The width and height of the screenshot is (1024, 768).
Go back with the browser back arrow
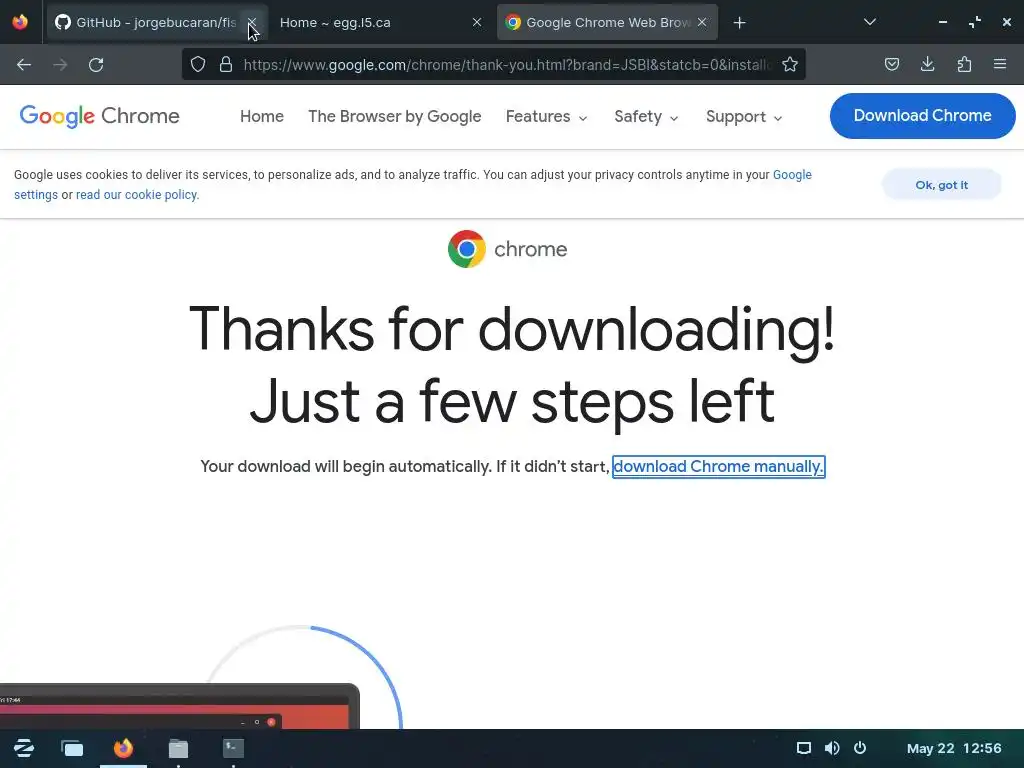[24, 65]
